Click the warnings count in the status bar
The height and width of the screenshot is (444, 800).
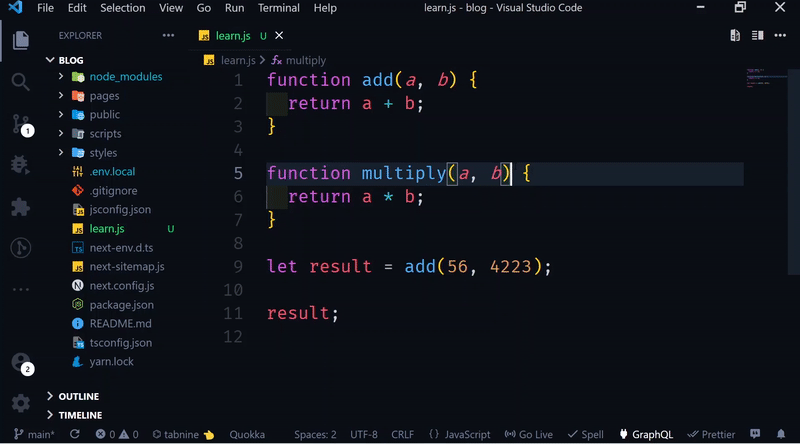tap(129, 434)
